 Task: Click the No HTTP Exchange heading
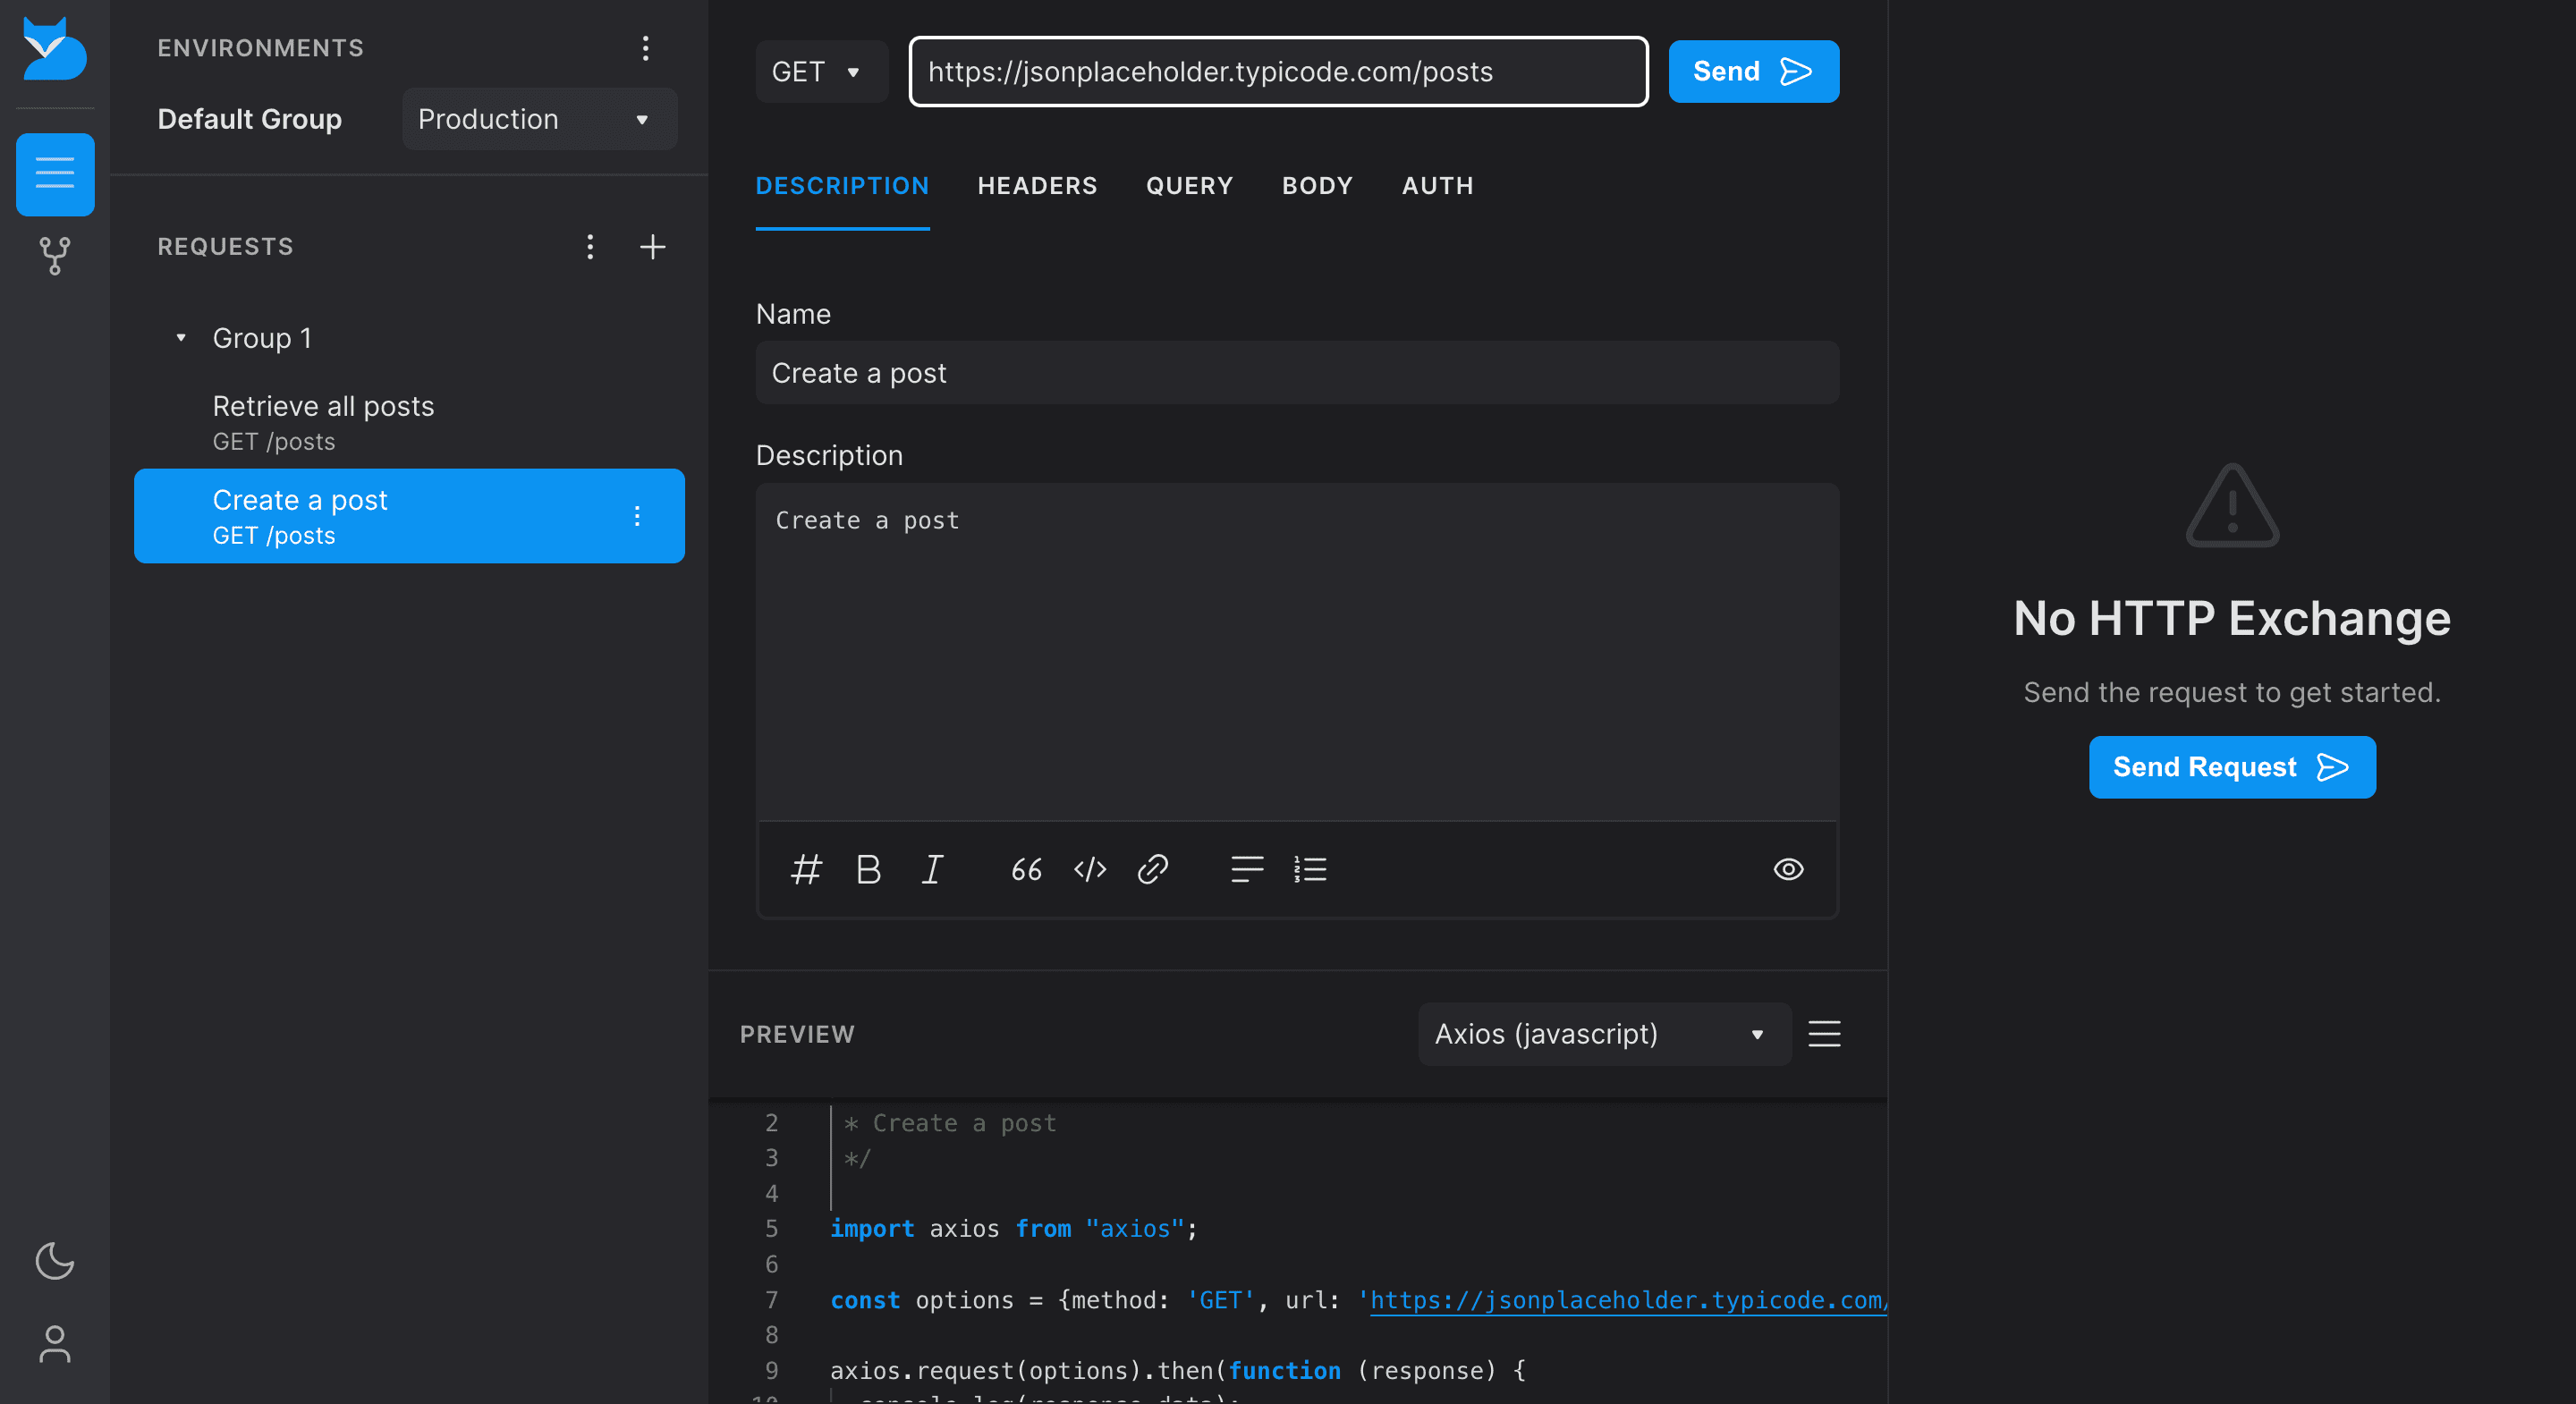(2232, 618)
